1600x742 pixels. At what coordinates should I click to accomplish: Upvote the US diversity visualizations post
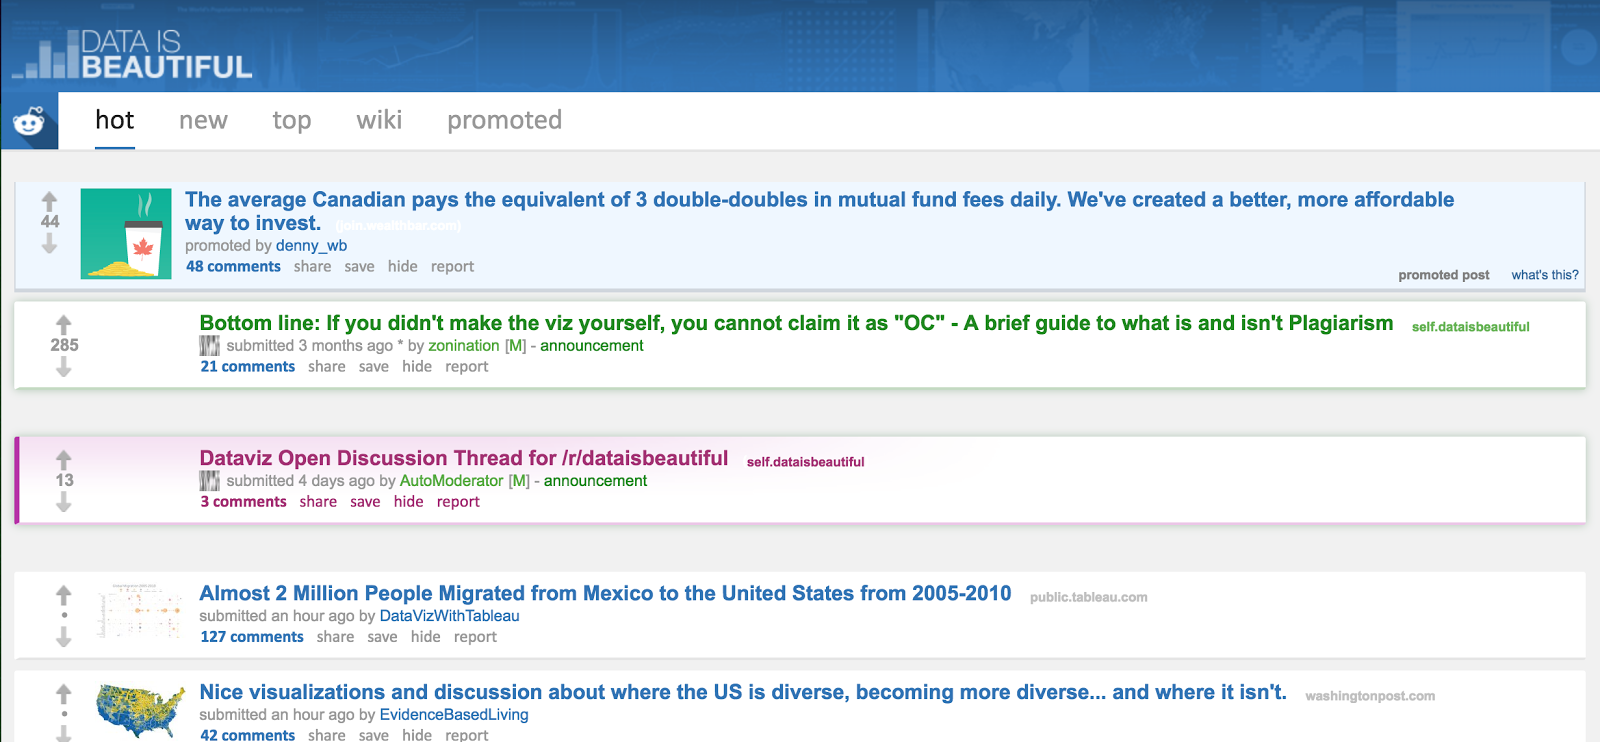pyautogui.click(x=64, y=693)
